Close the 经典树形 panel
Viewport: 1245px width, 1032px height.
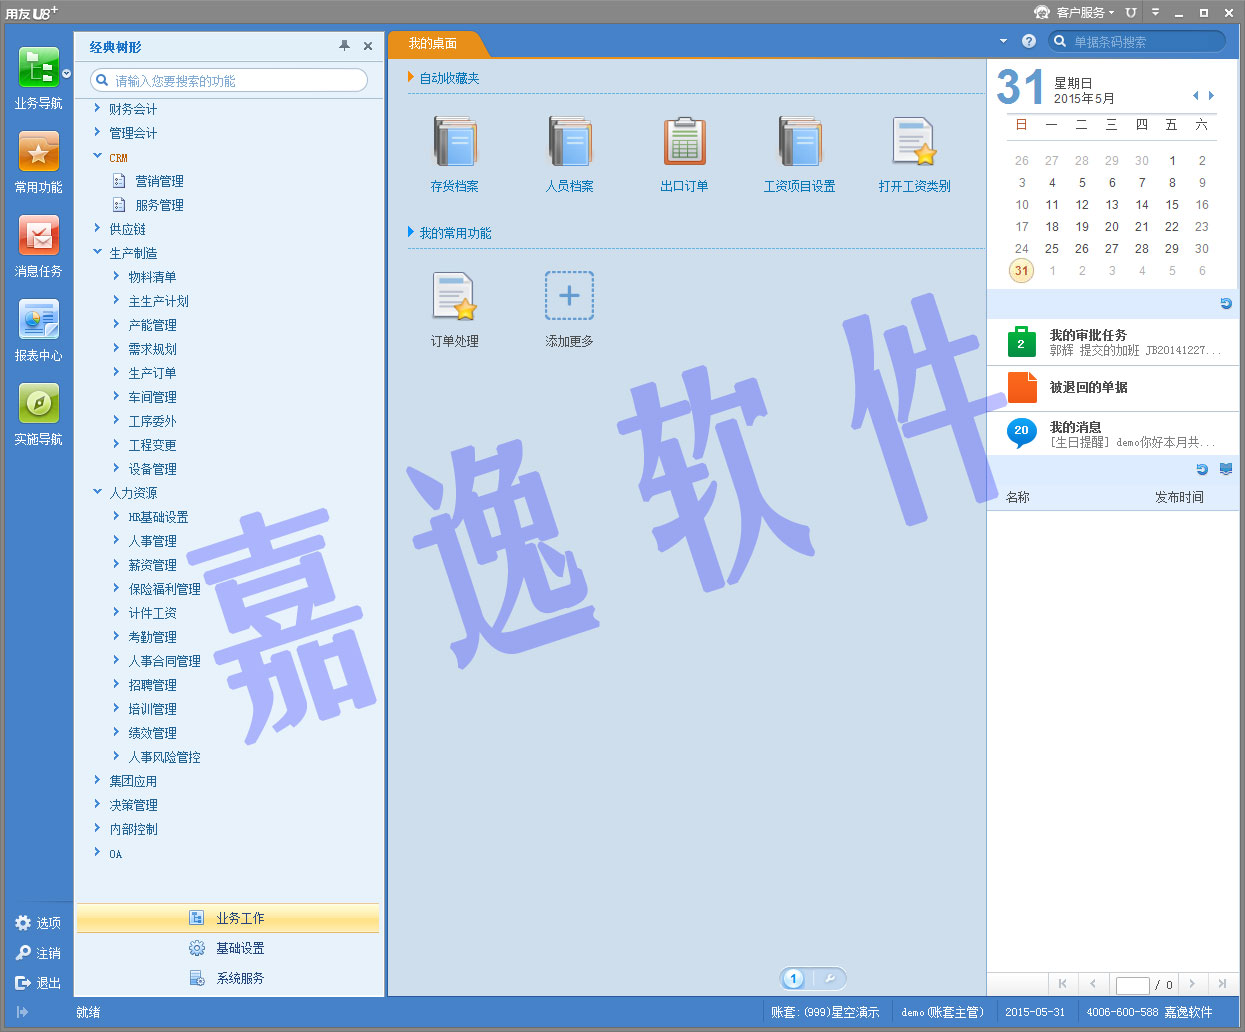[x=368, y=46]
